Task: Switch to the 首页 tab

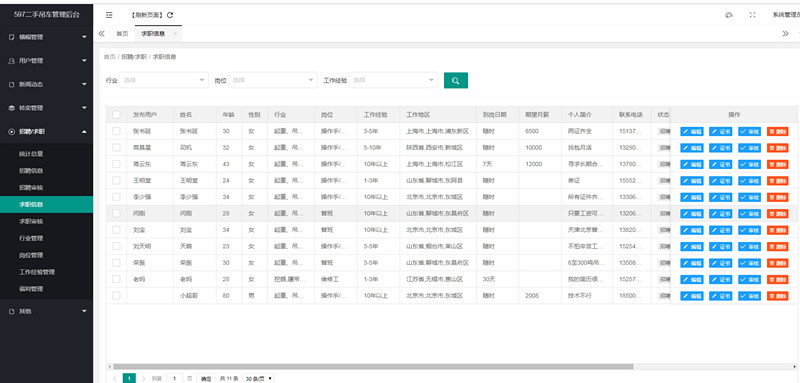Action: click(122, 34)
